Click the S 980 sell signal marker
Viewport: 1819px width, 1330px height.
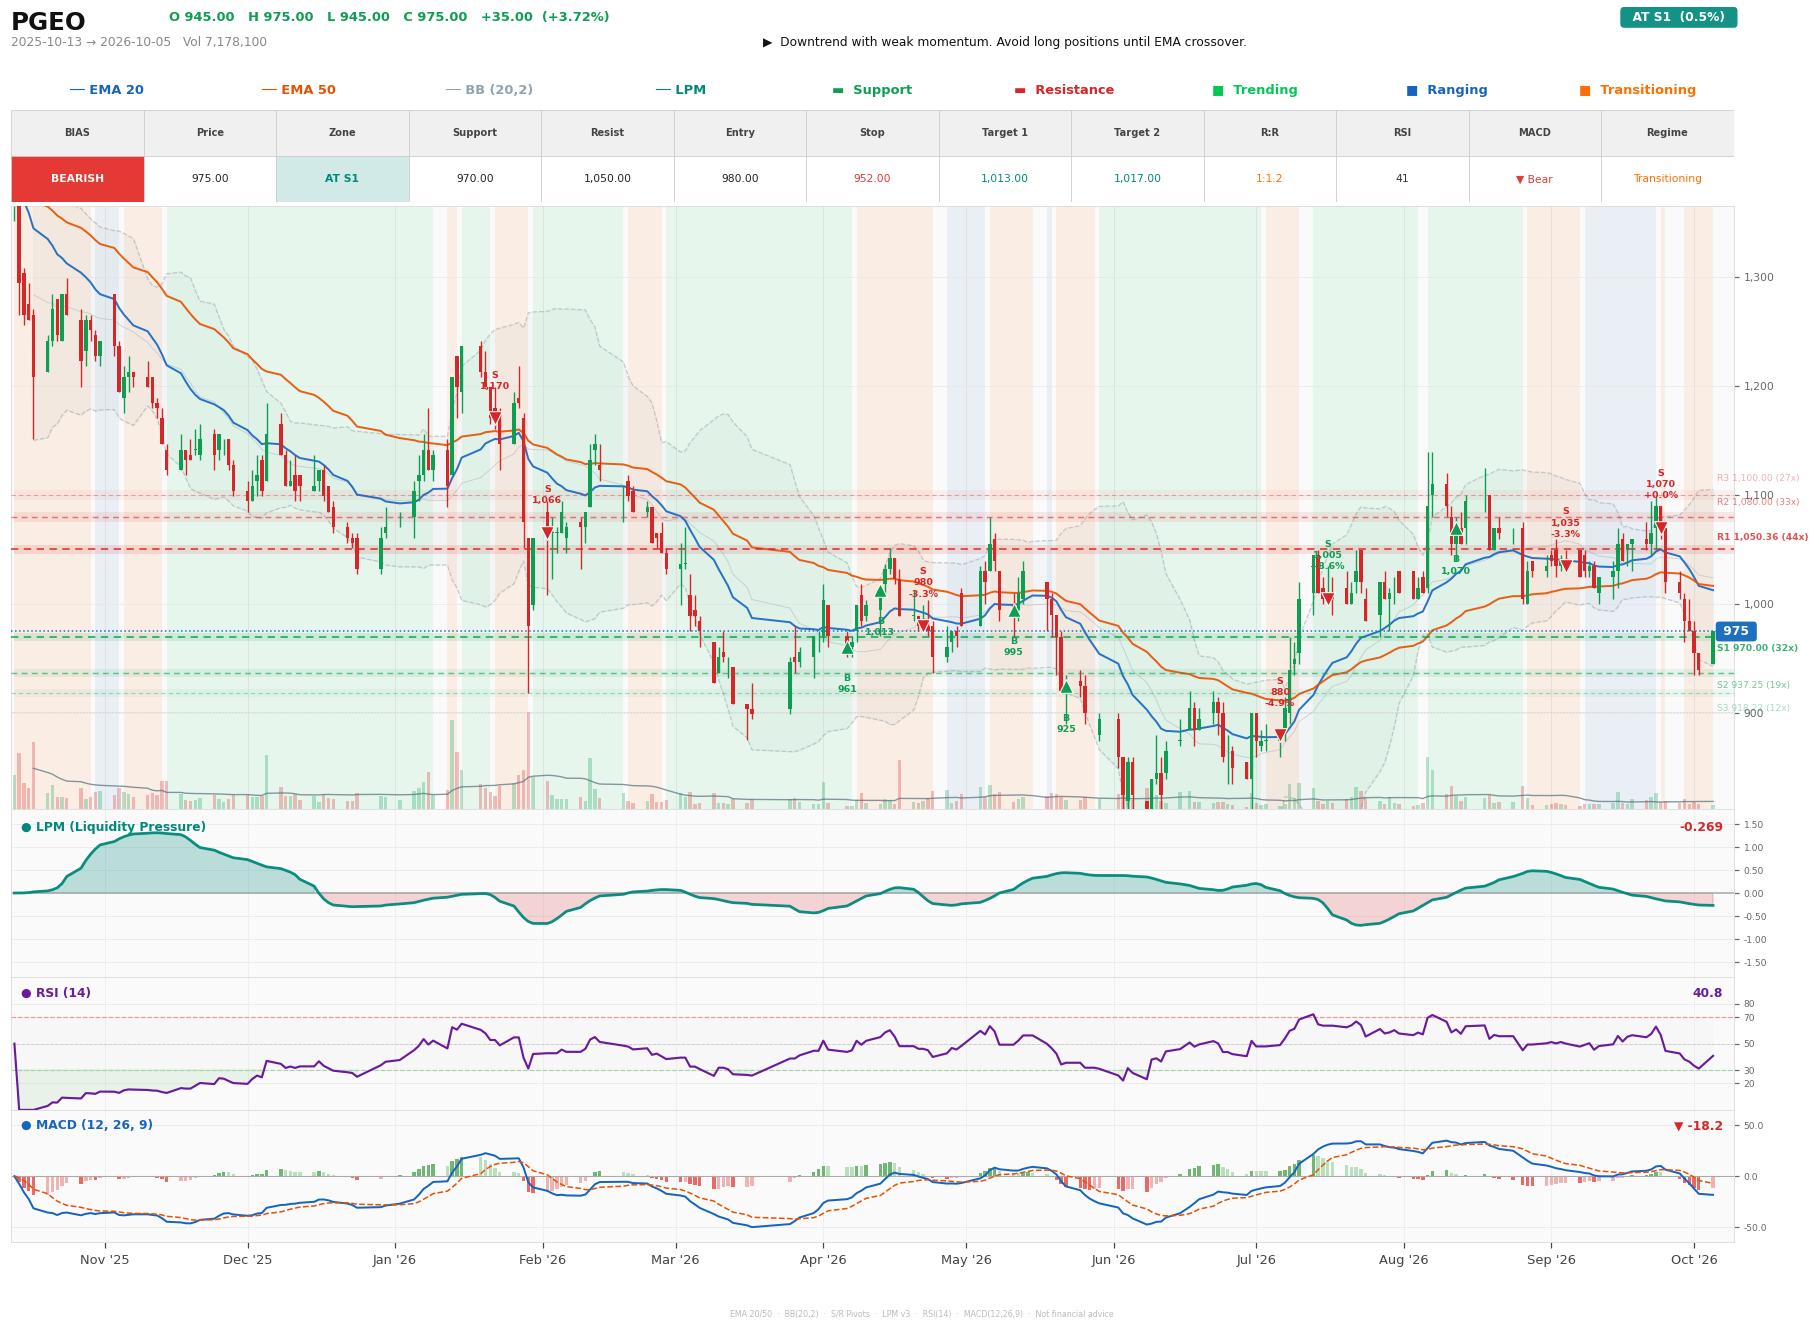pyautogui.click(x=923, y=626)
